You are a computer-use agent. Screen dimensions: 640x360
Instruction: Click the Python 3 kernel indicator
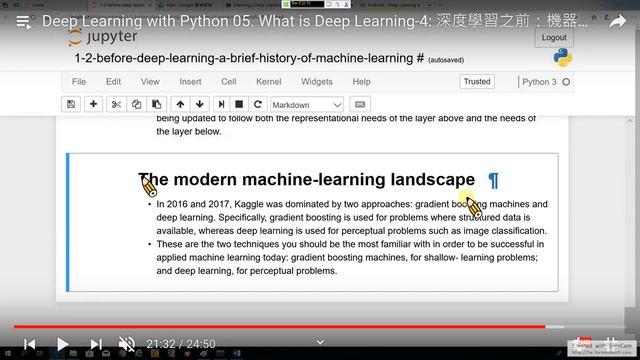tap(539, 82)
